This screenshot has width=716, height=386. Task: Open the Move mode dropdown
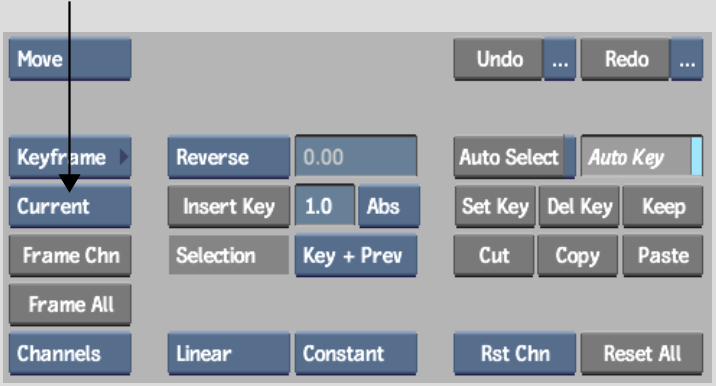70,59
